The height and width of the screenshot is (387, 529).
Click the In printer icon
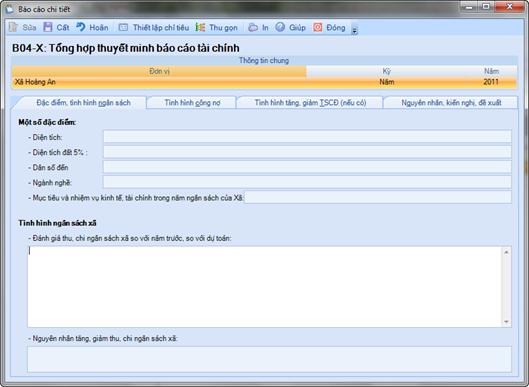[253, 27]
